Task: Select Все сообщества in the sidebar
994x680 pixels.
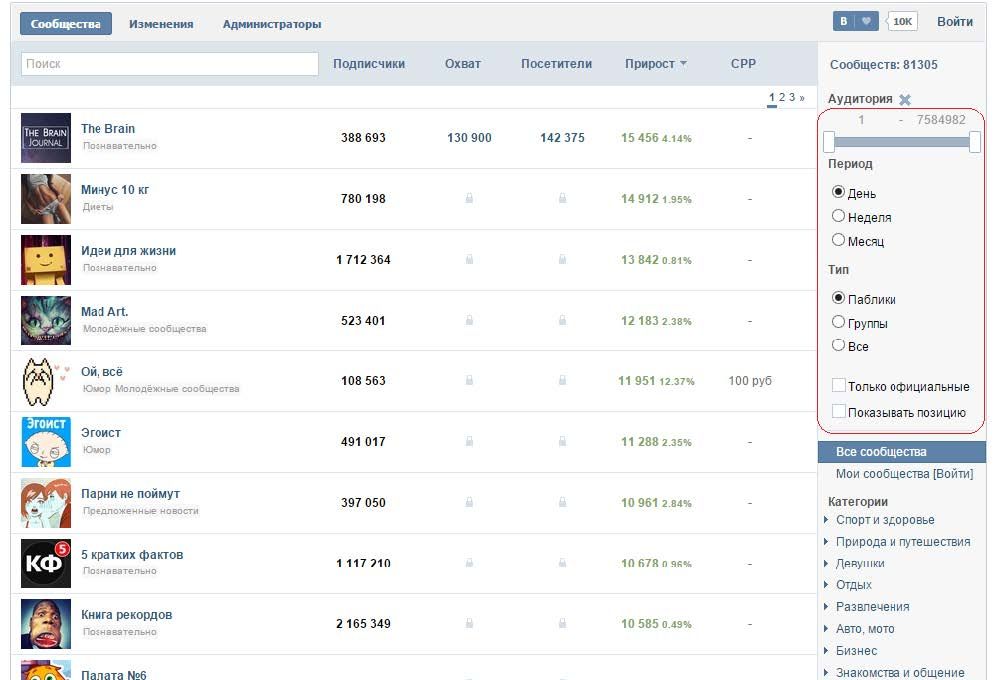Action: click(x=902, y=452)
